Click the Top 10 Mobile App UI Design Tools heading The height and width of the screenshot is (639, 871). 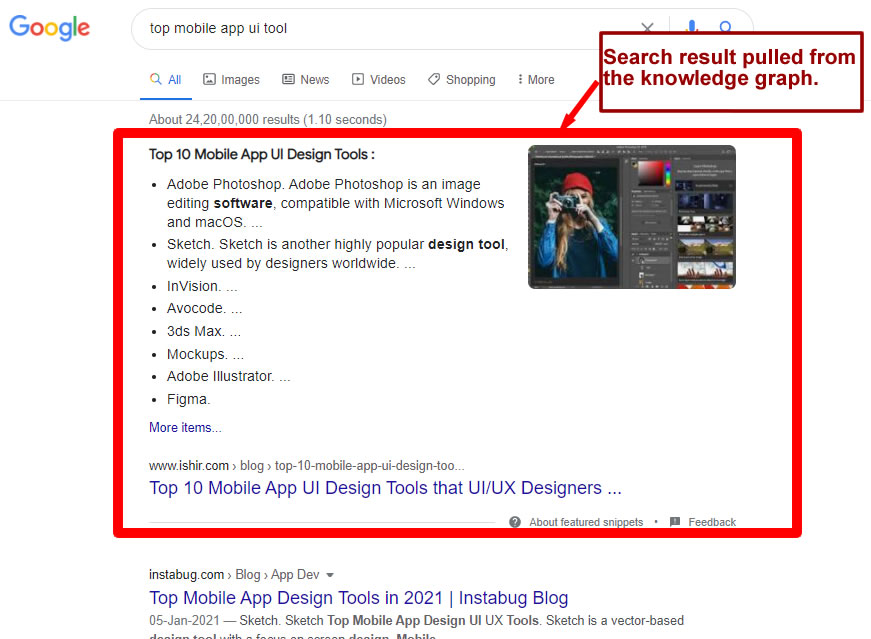click(262, 154)
